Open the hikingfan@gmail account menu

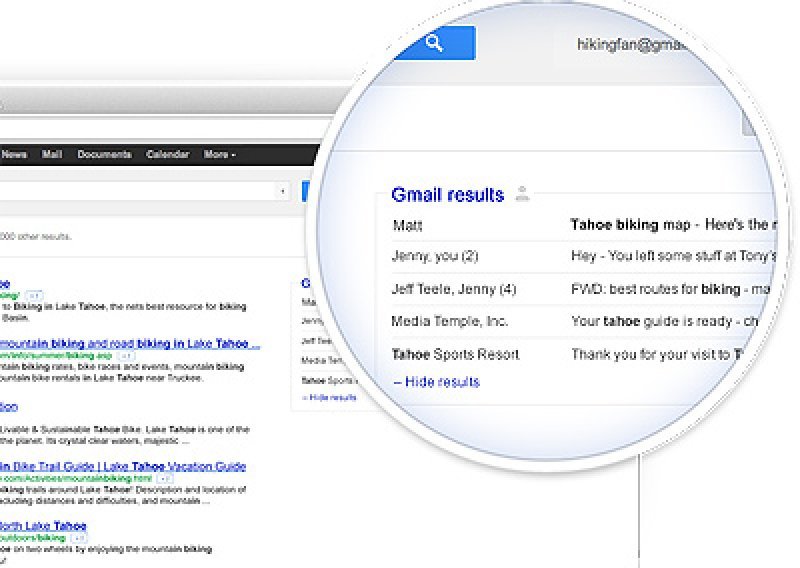point(630,45)
